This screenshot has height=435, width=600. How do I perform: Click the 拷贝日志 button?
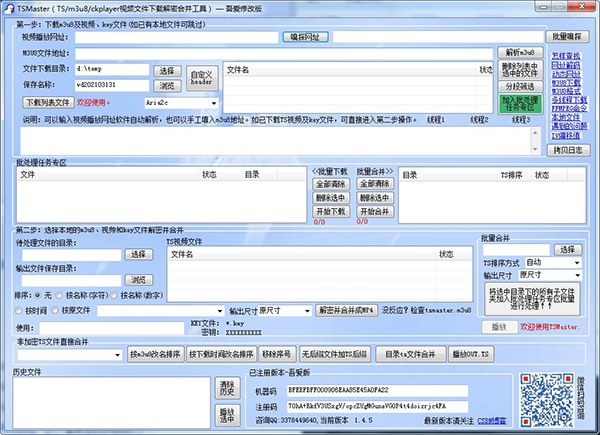(567, 149)
